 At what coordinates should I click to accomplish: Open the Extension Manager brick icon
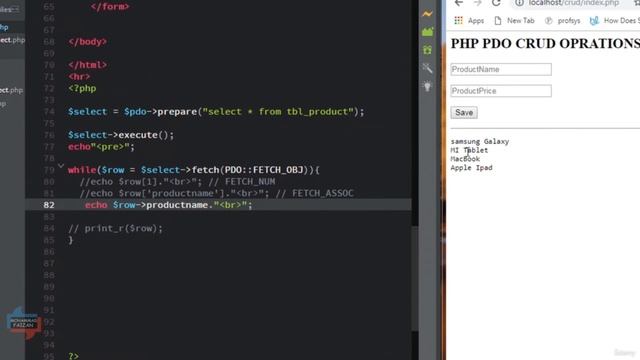(x=427, y=32)
